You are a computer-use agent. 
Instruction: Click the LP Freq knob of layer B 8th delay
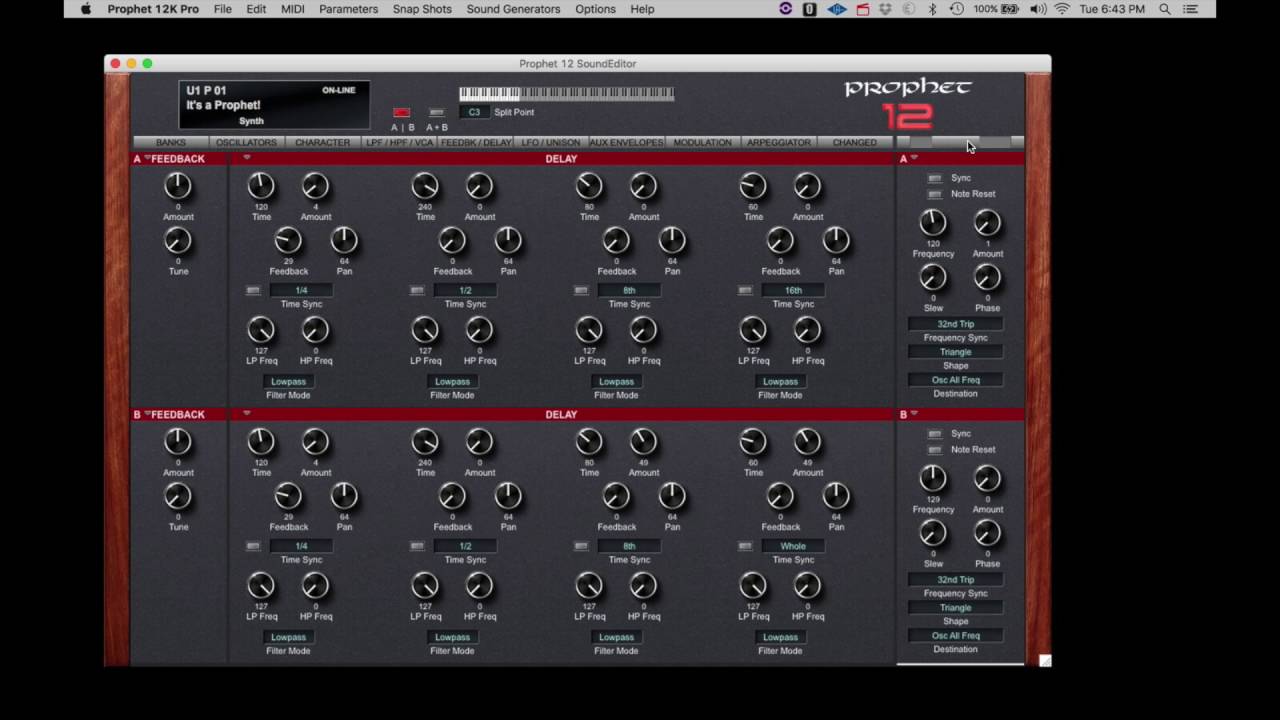589,586
